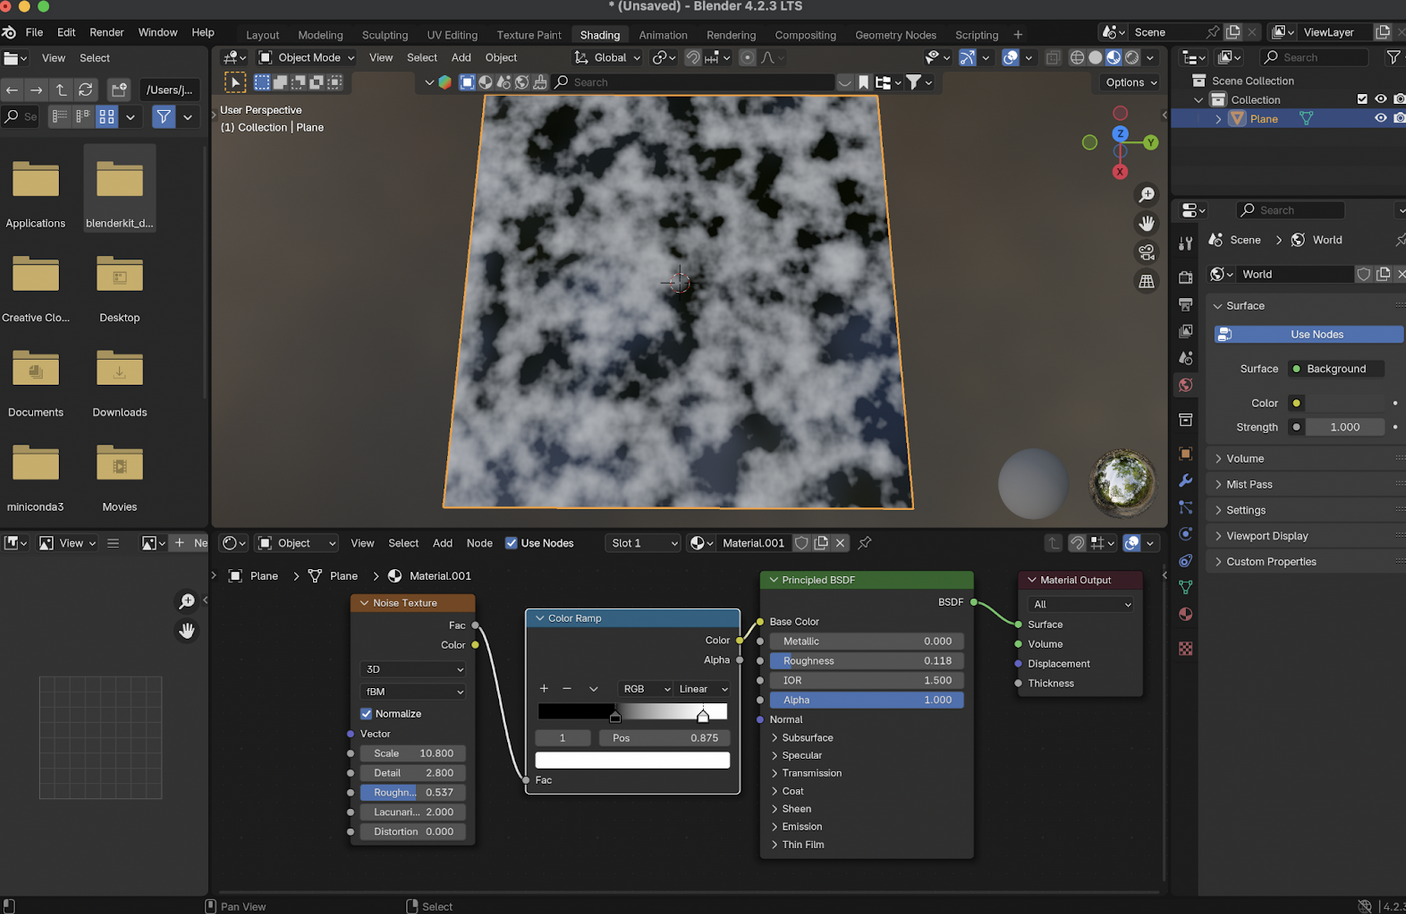Disable the Use Nodes checkbox
Viewport: 1406px width, 914px height.
pos(511,543)
